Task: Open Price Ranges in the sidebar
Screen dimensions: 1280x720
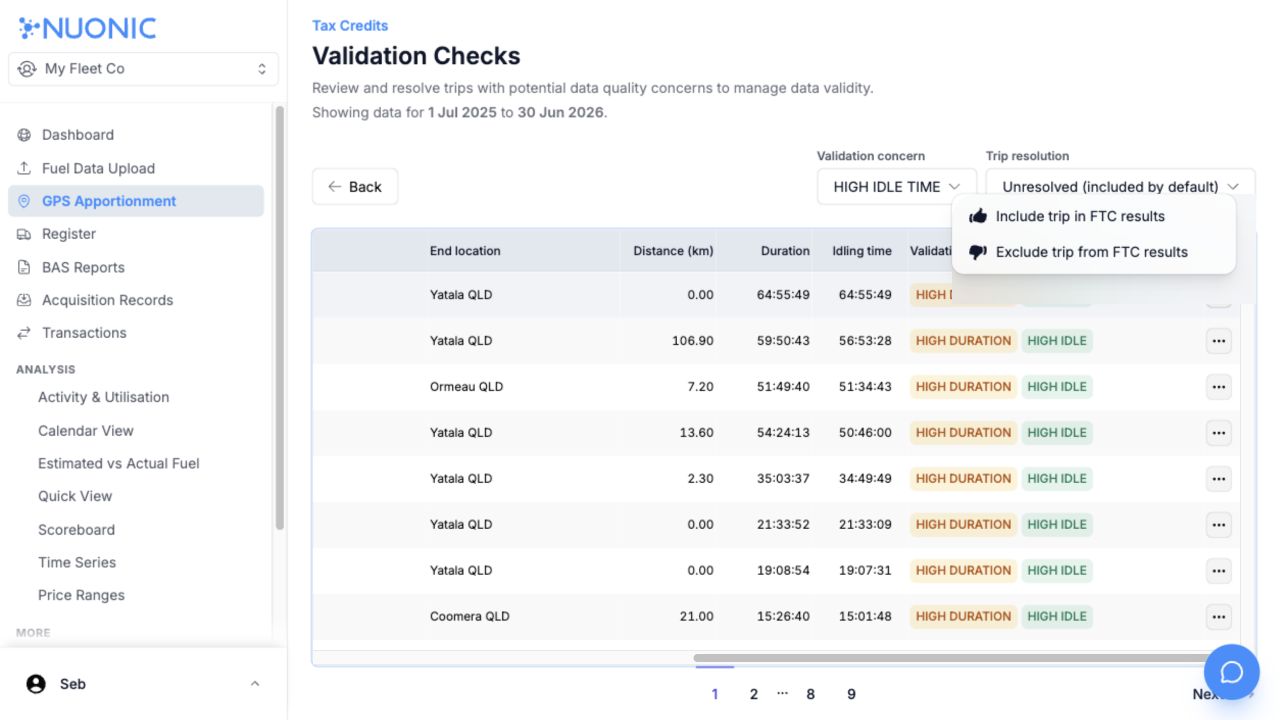Action: pyautogui.click(x=81, y=596)
